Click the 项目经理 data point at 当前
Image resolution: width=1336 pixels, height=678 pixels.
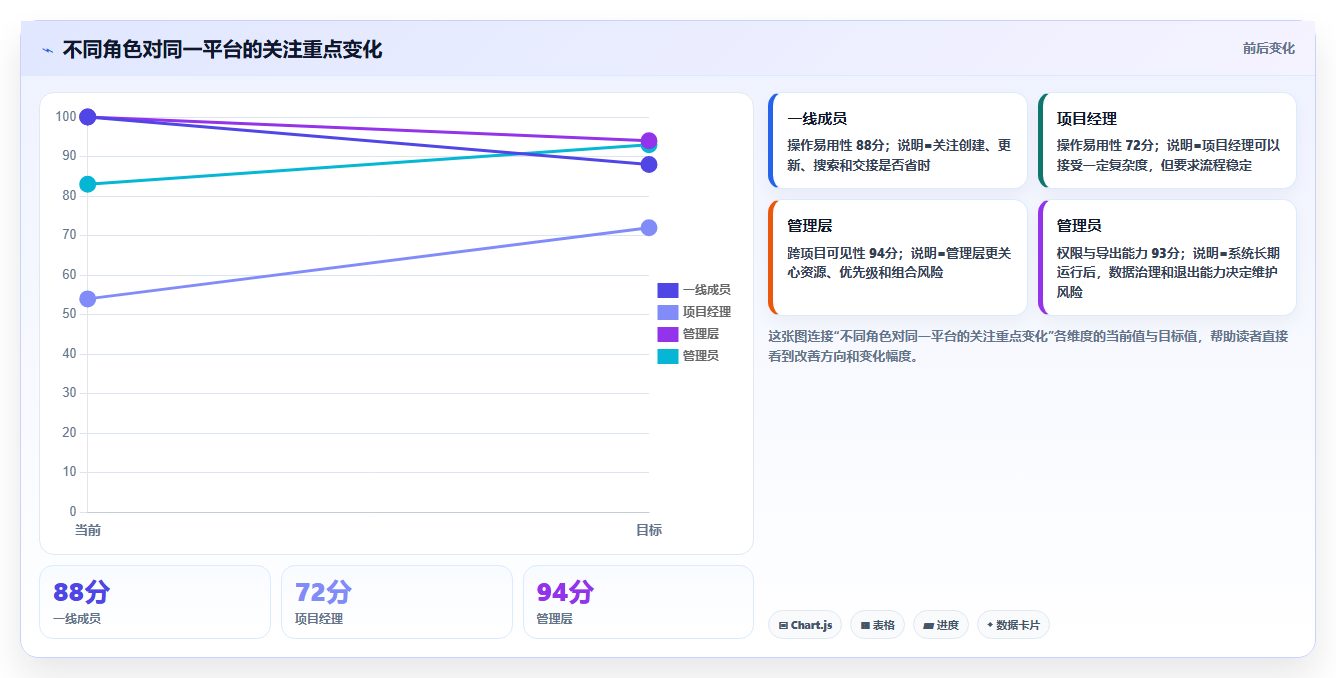[x=88, y=299]
